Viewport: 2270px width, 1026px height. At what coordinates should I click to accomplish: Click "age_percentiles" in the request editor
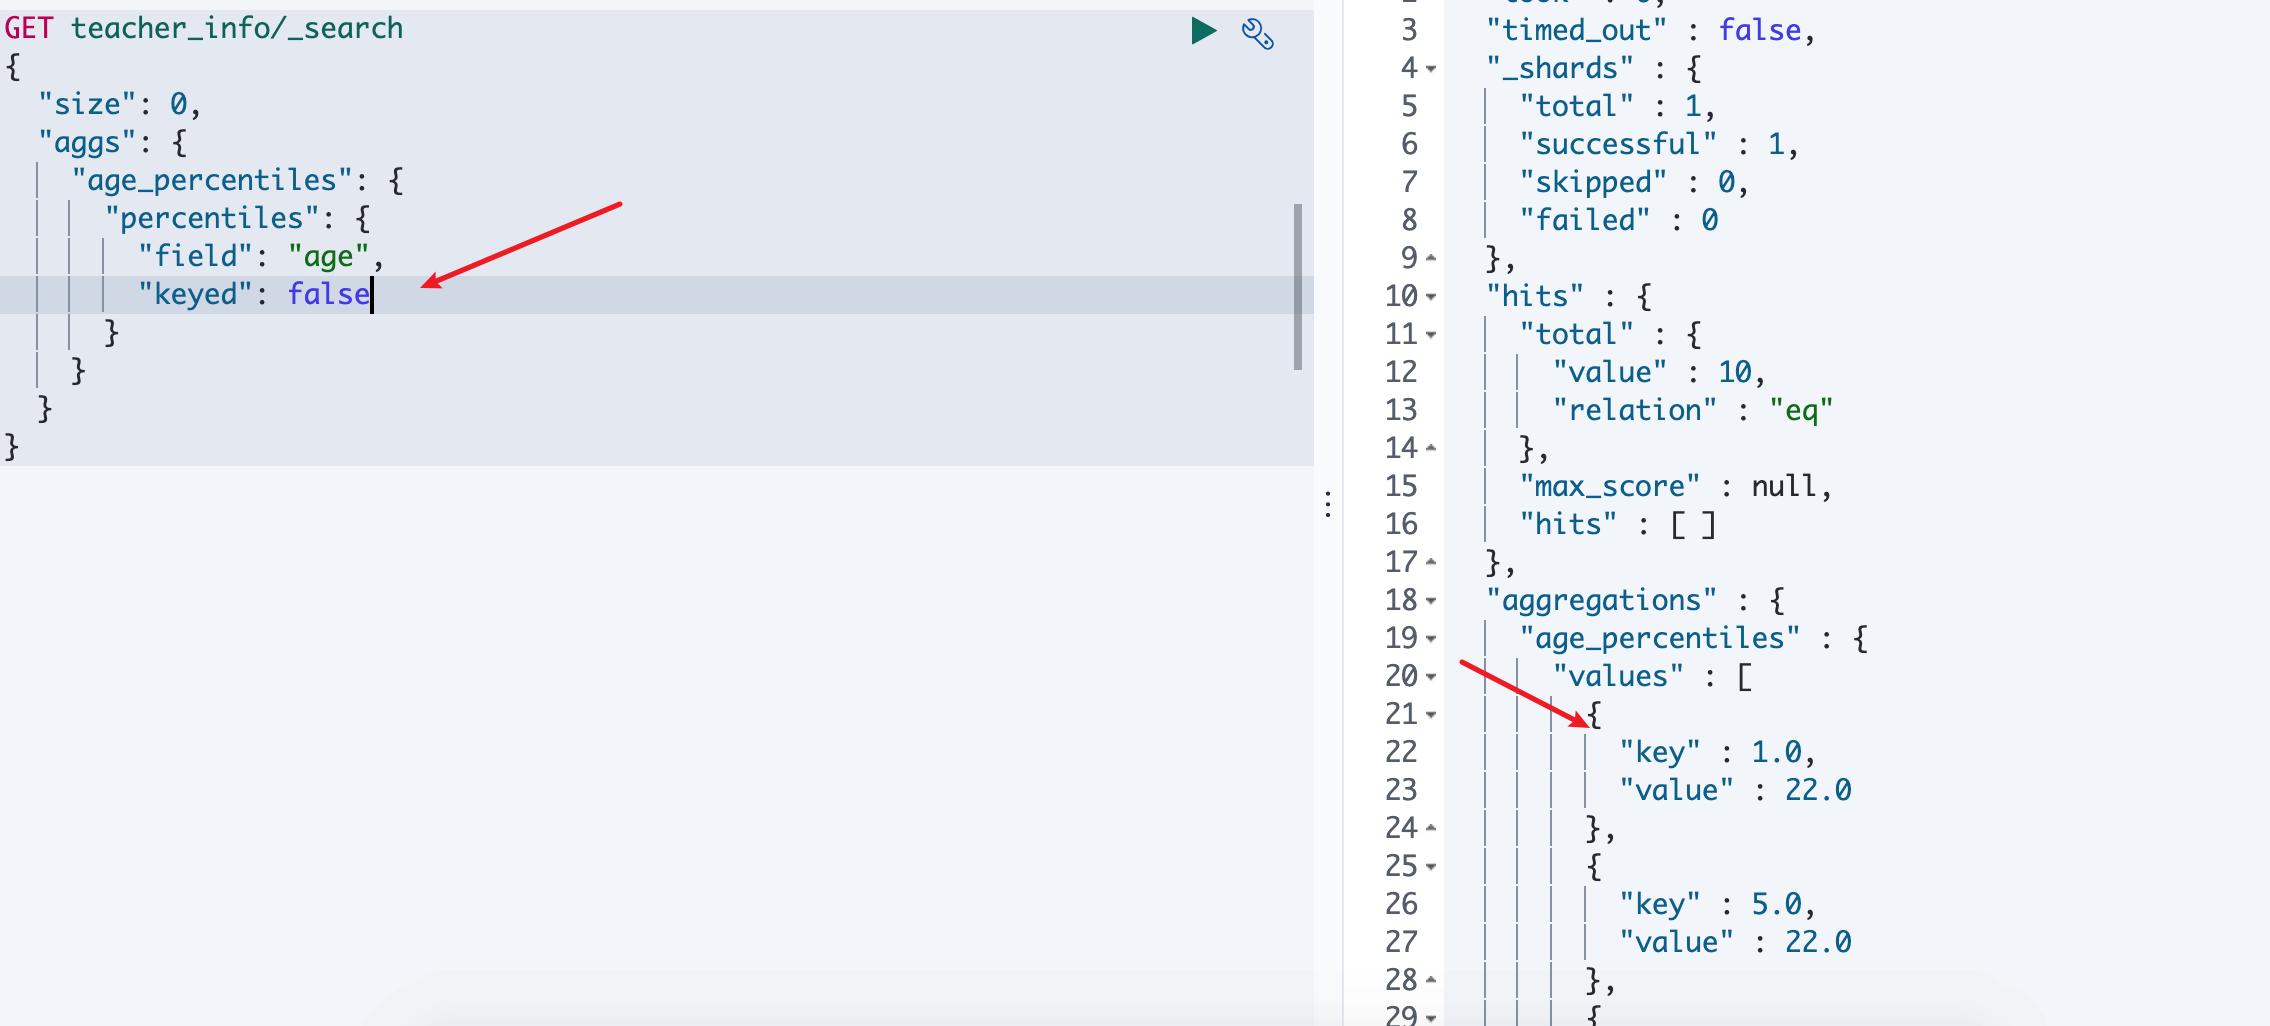[212, 181]
